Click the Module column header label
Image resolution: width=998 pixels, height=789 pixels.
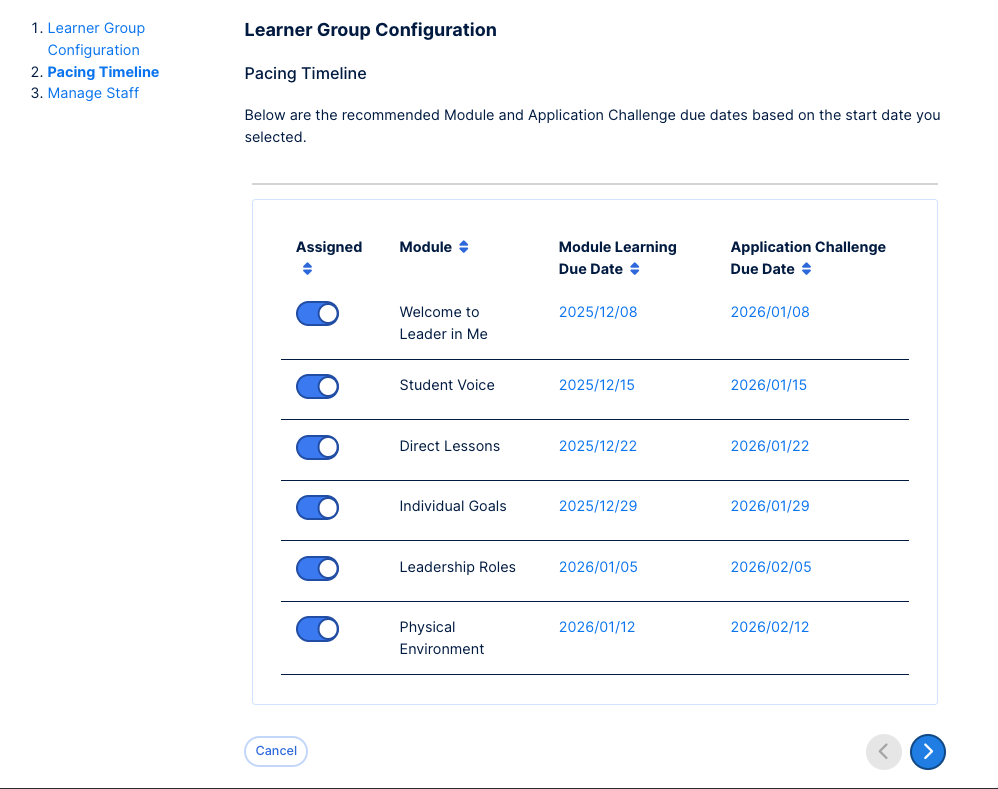pyautogui.click(x=425, y=247)
